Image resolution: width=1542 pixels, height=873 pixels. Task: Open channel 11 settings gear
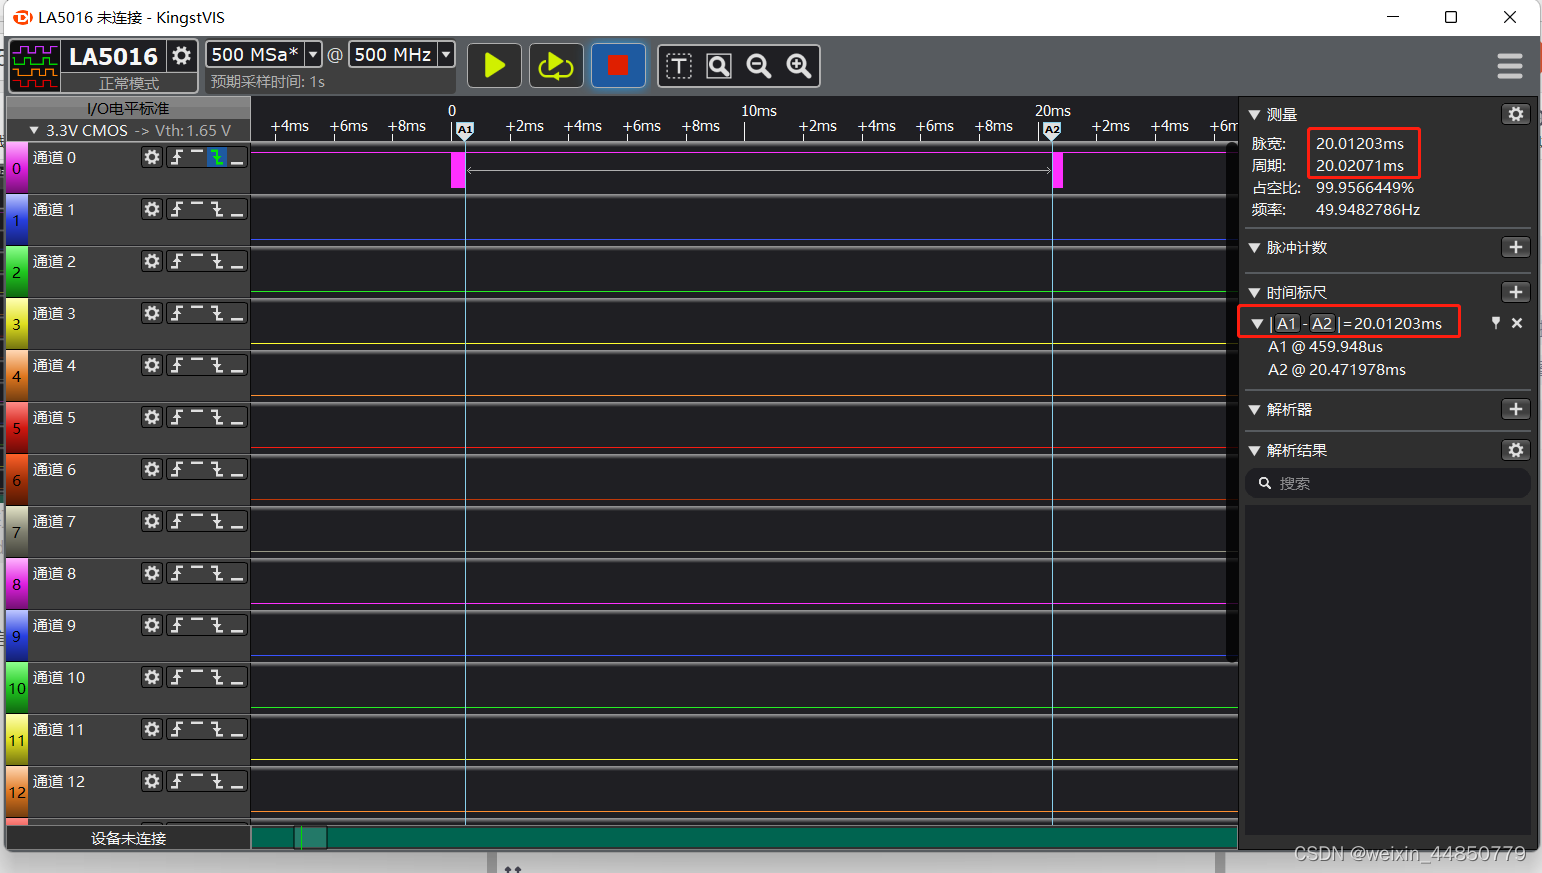point(152,729)
